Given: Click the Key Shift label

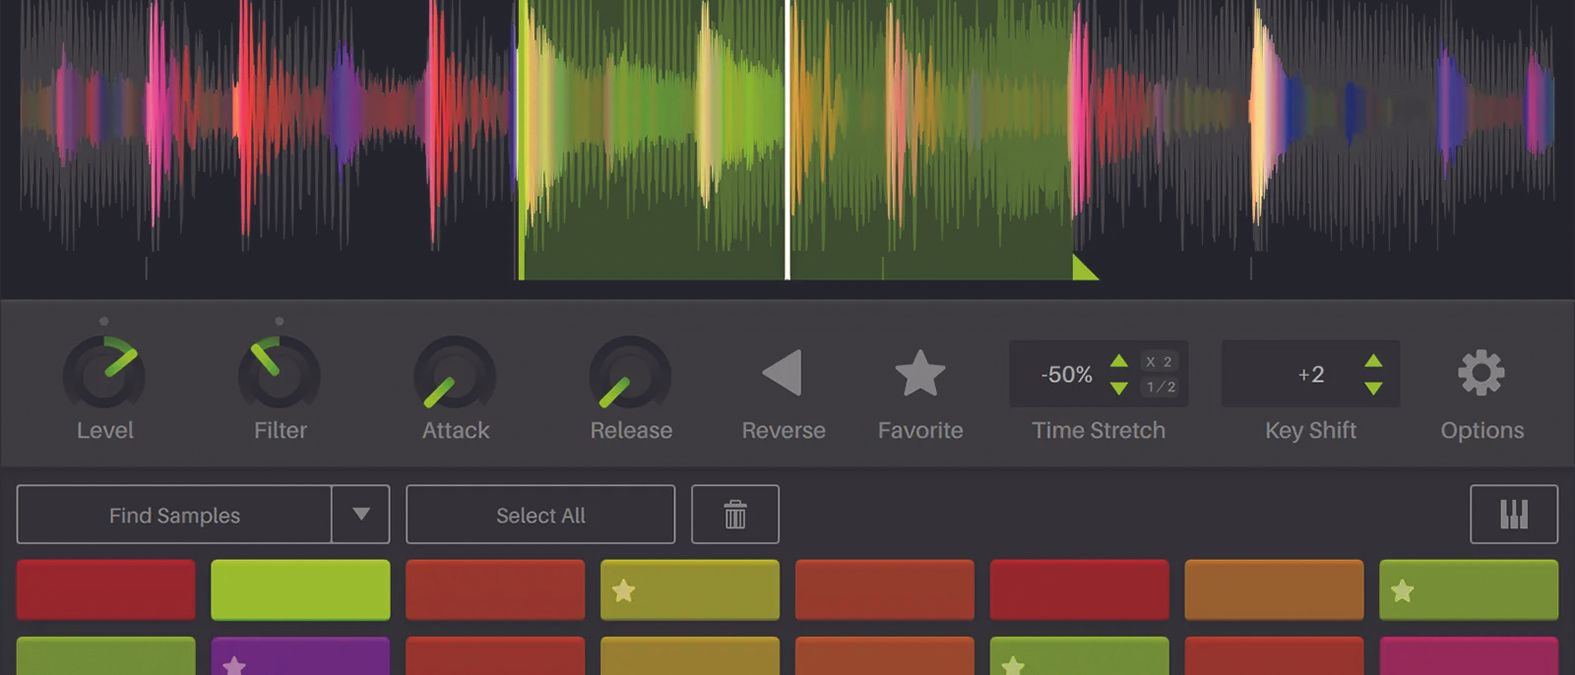Looking at the screenshot, I should (x=1310, y=430).
